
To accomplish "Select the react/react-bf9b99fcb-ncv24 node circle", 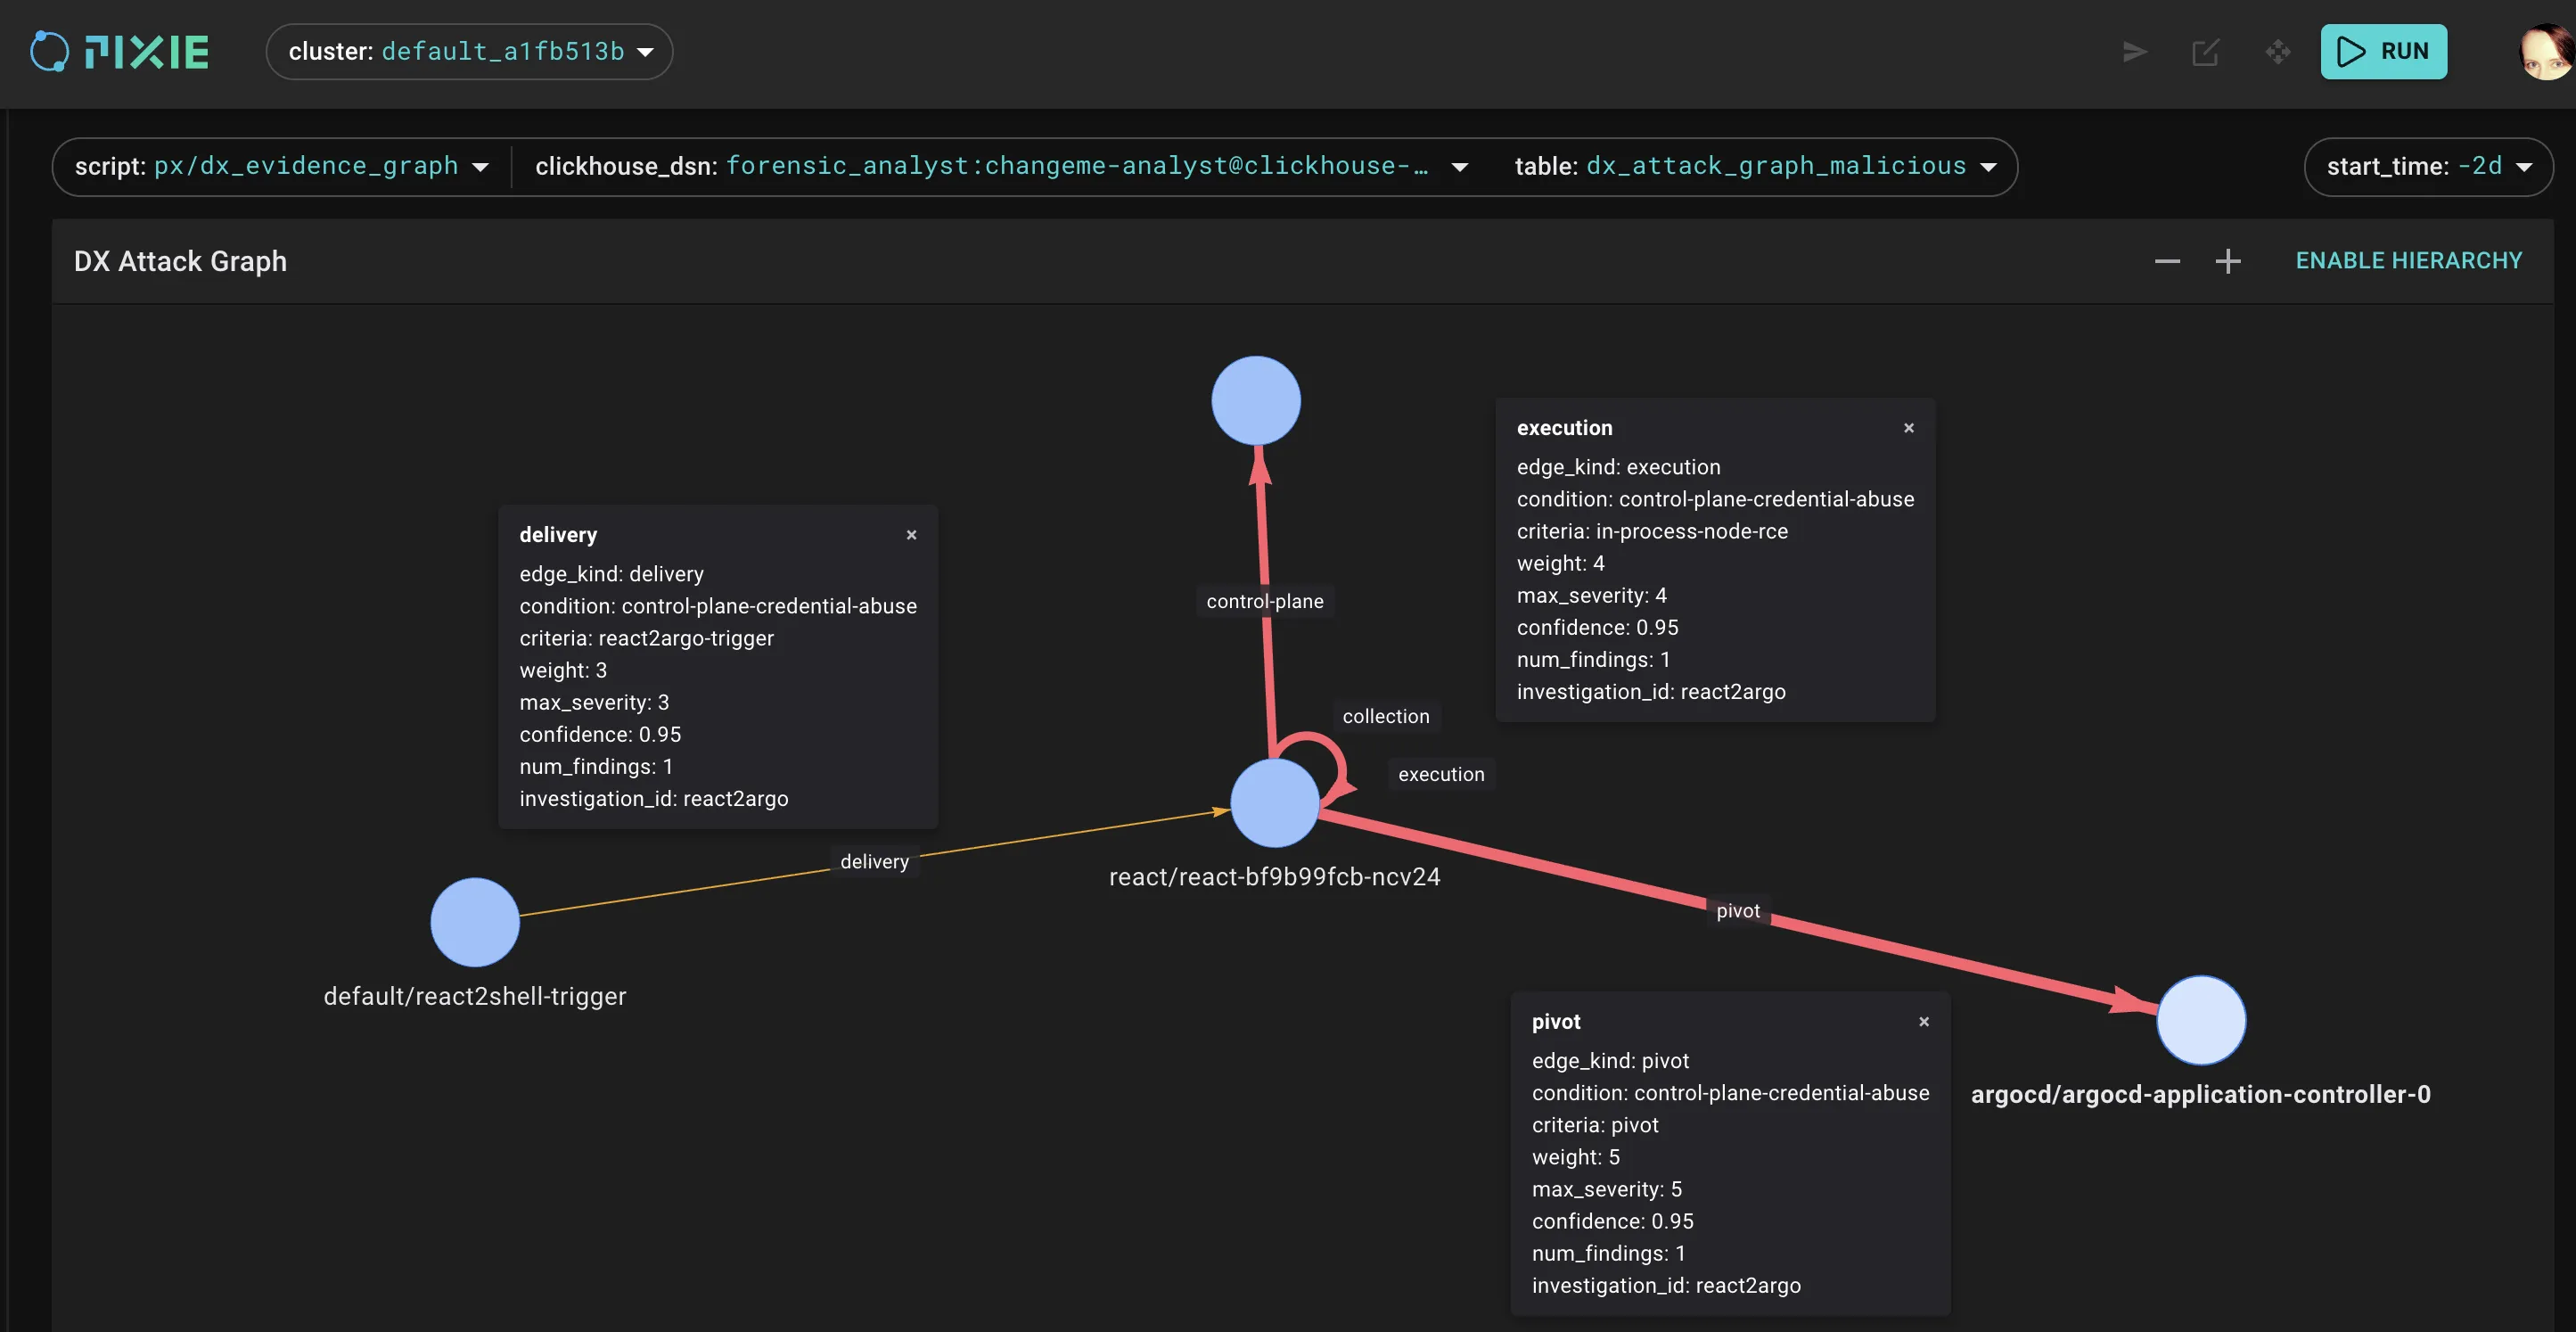I will (x=1275, y=803).
